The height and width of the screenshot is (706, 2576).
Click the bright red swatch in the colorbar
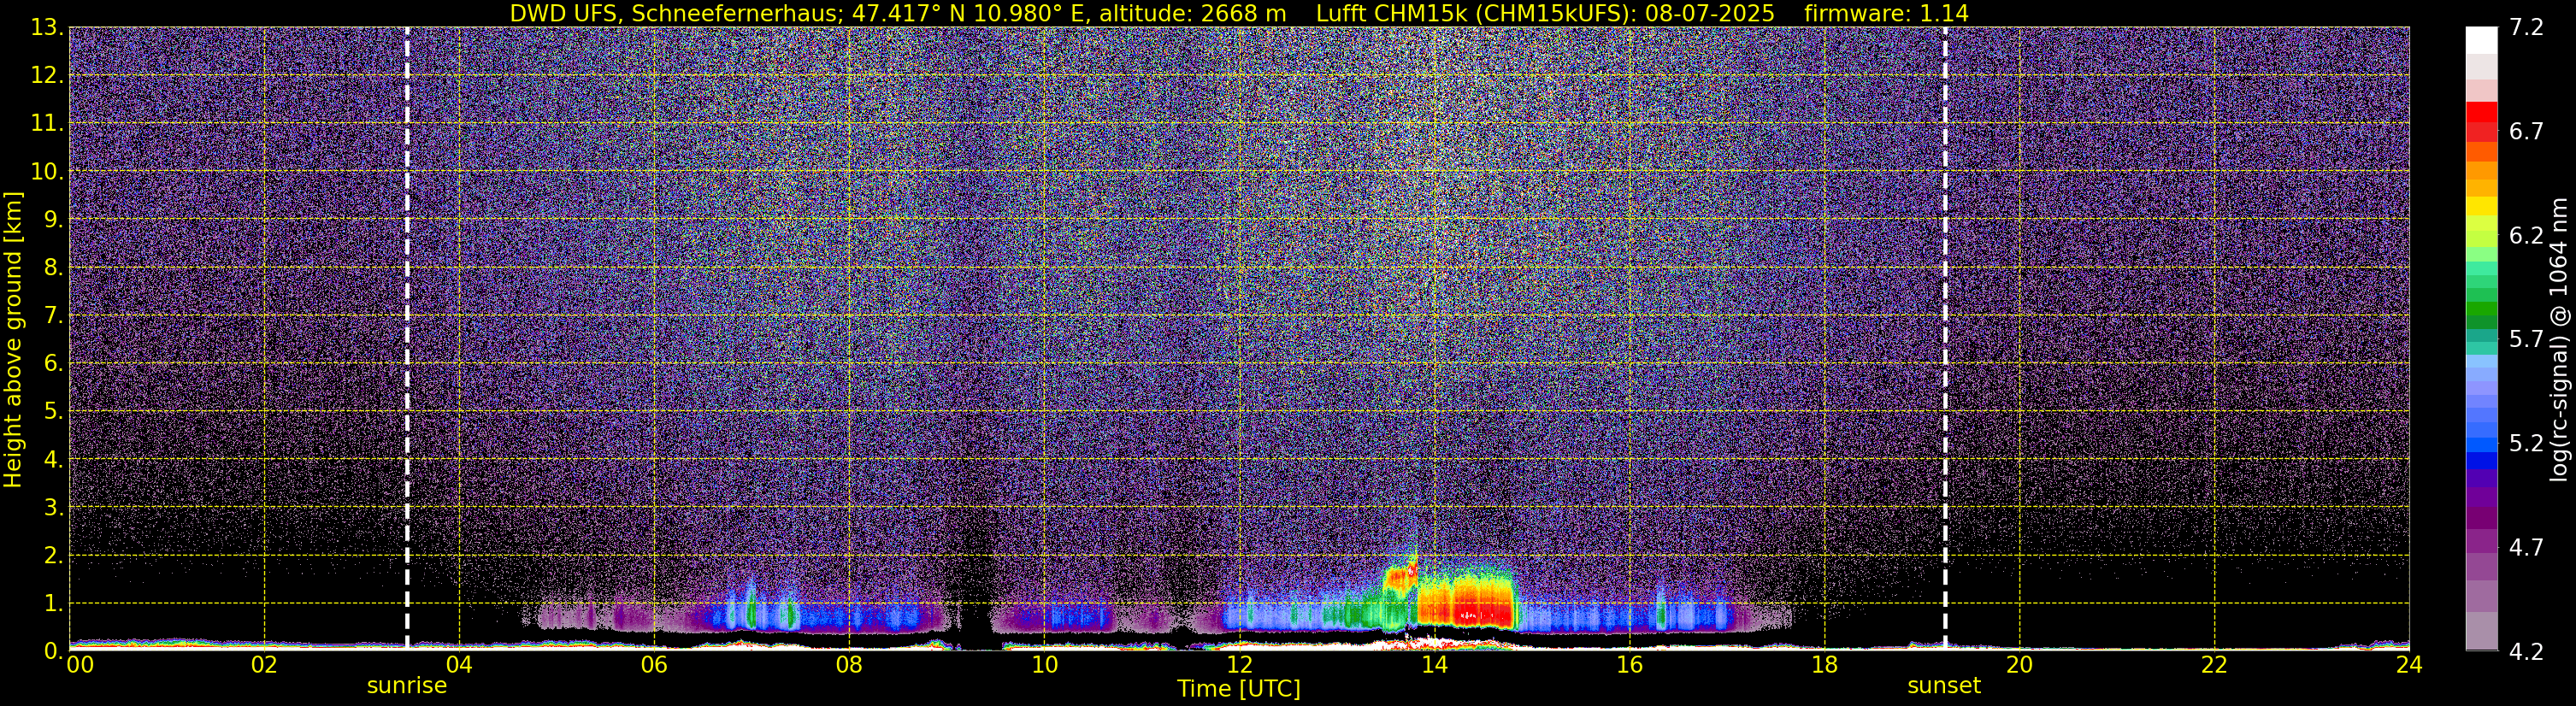click(x=2481, y=112)
